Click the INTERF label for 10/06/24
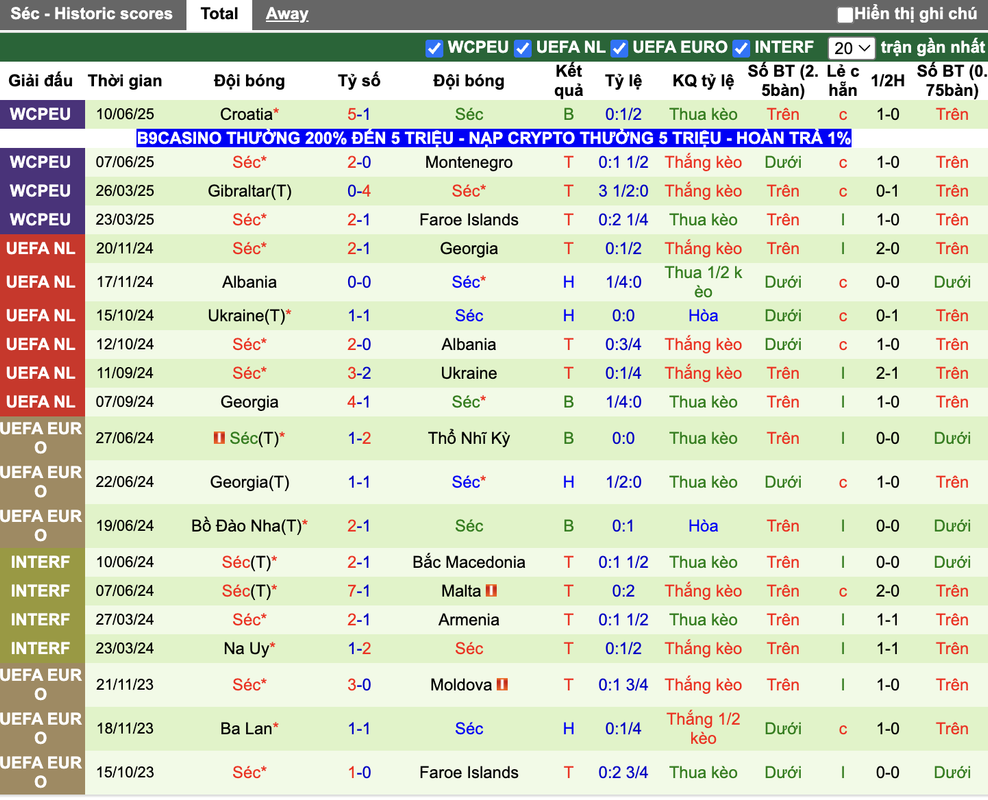The width and height of the screenshot is (988, 800). (x=42, y=562)
